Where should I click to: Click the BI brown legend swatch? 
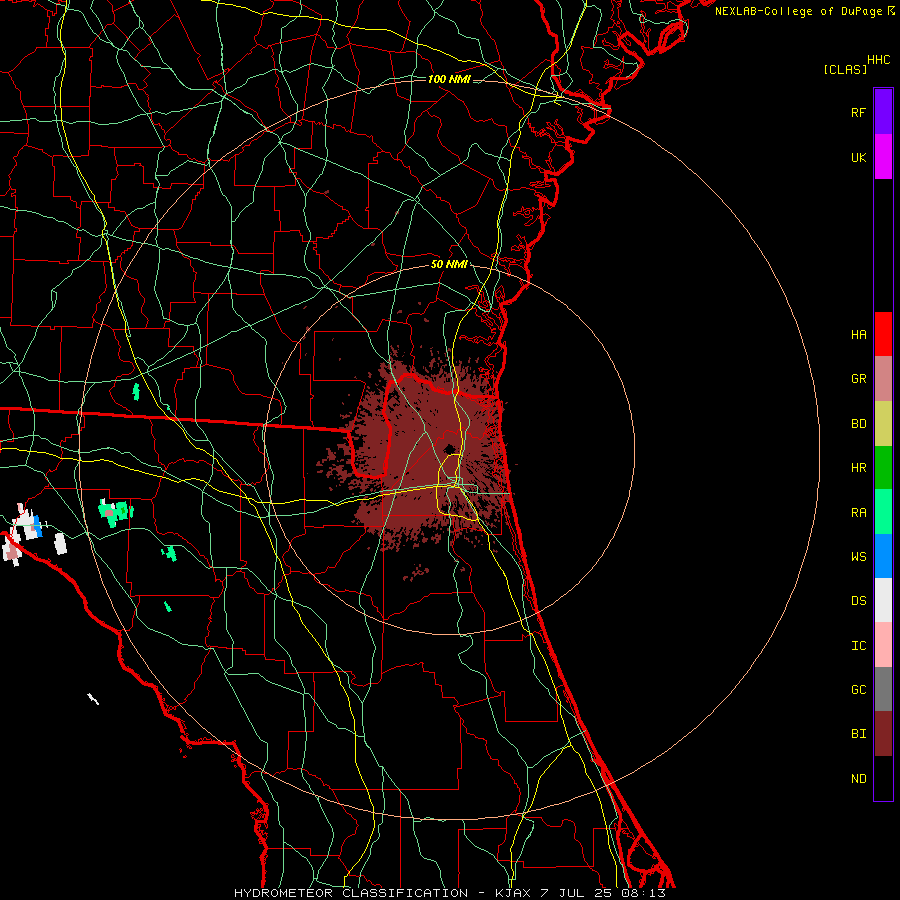tap(883, 734)
